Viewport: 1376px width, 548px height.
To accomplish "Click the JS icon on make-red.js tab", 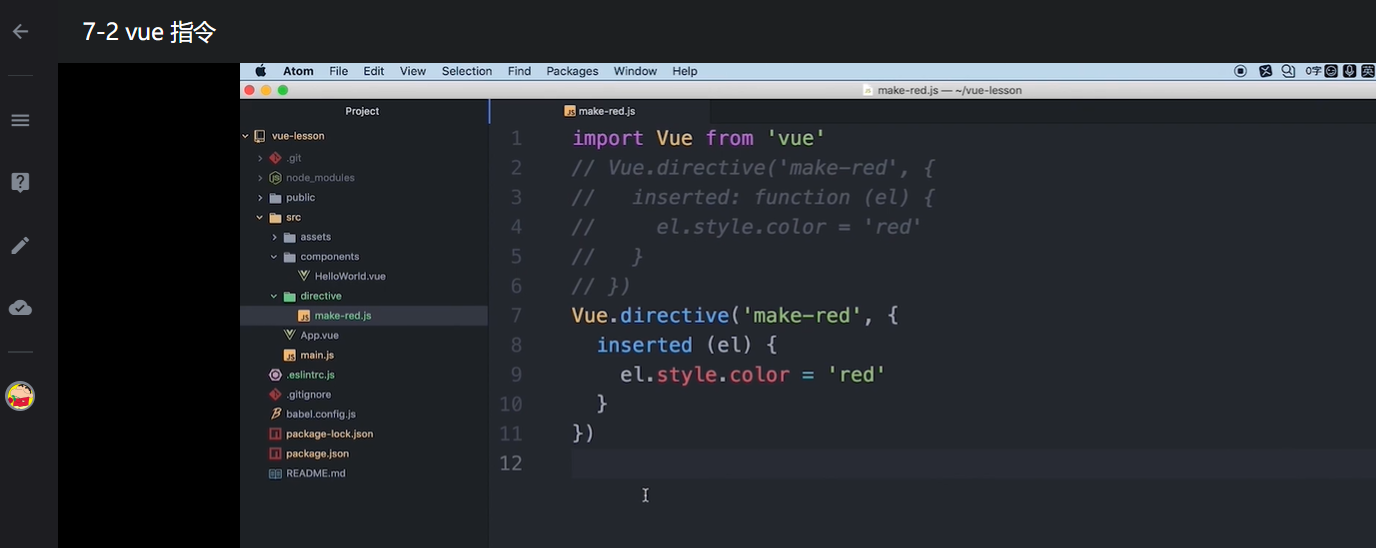I will tap(570, 111).
